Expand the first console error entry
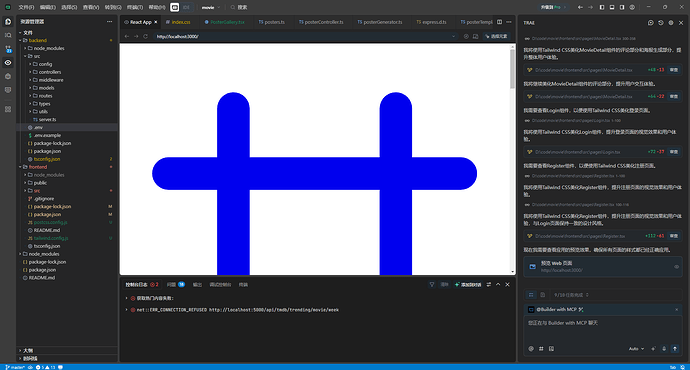690x370 pixels. coord(126,298)
